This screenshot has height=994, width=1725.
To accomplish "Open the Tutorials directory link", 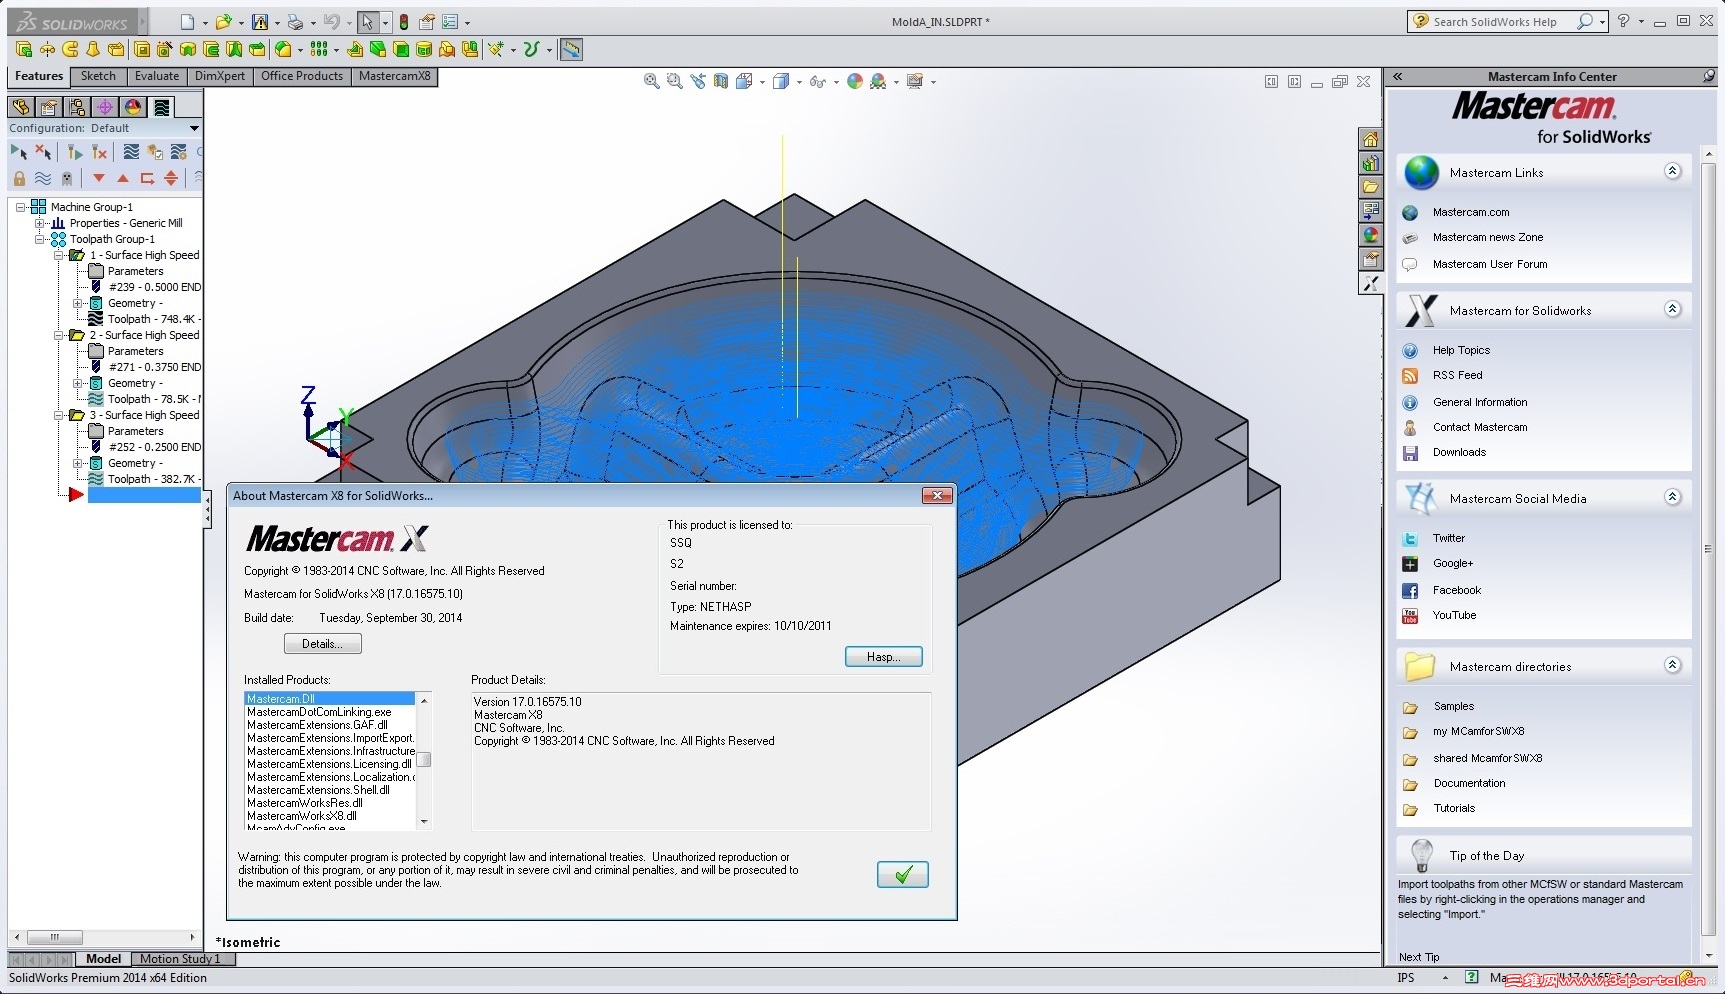I will (1454, 808).
